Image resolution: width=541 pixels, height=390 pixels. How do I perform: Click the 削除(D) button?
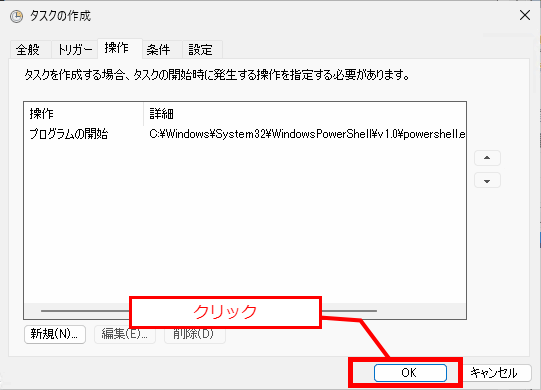pos(195,334)
